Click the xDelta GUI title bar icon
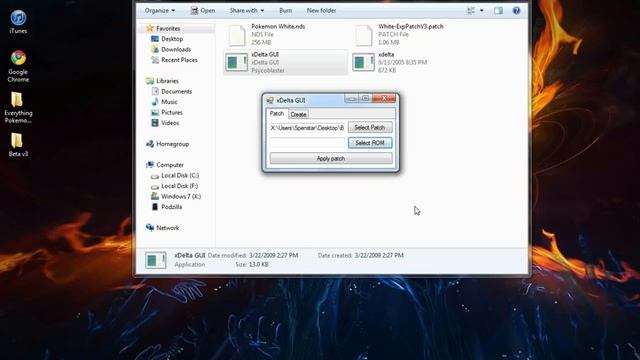640x360 pixels. coord(270,100)
